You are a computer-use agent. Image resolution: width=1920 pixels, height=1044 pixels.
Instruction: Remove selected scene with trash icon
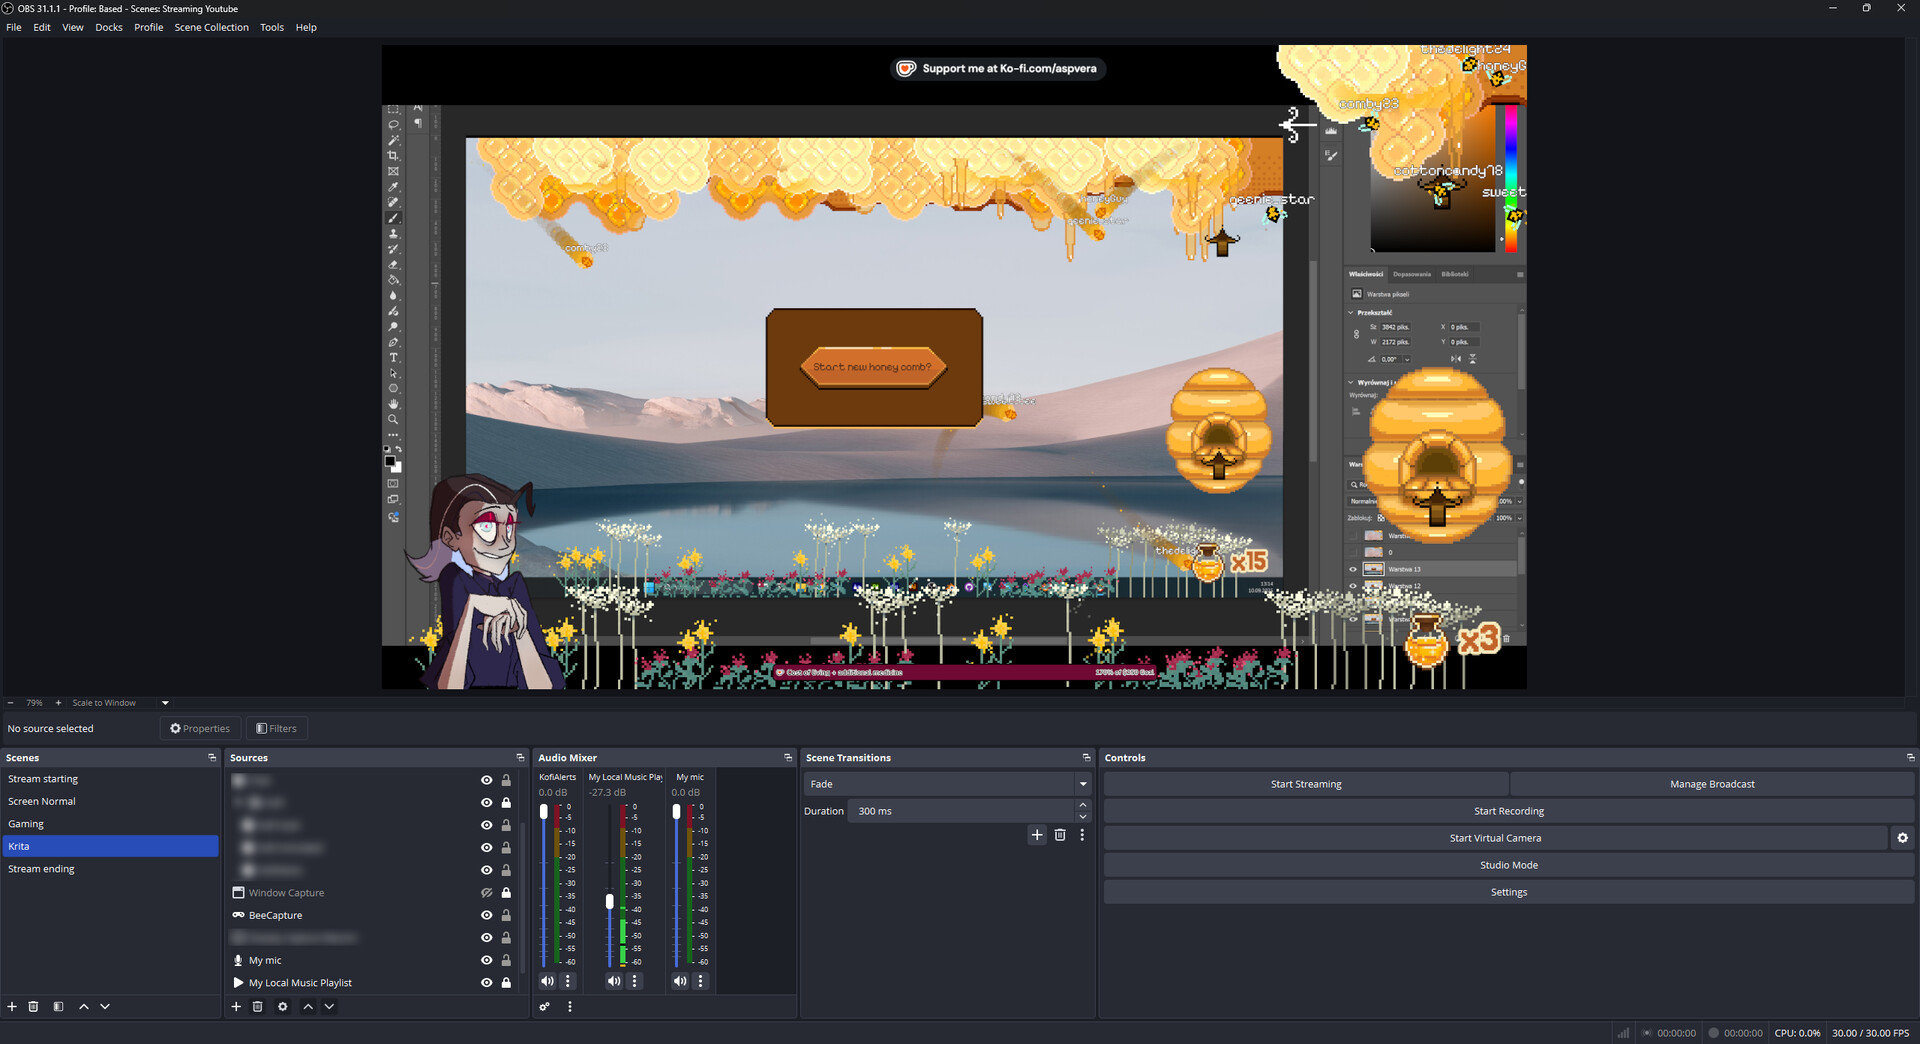(x=33, y=1007)
